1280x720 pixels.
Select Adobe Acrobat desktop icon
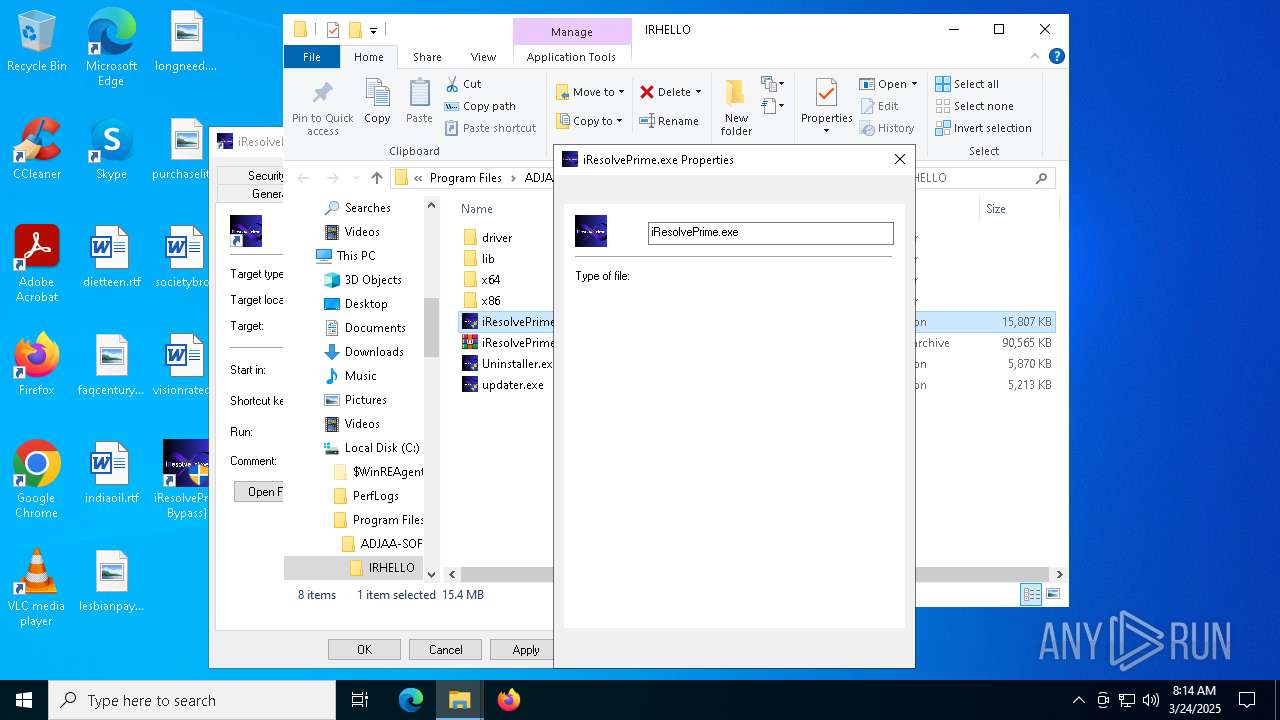tap(37, 264)
